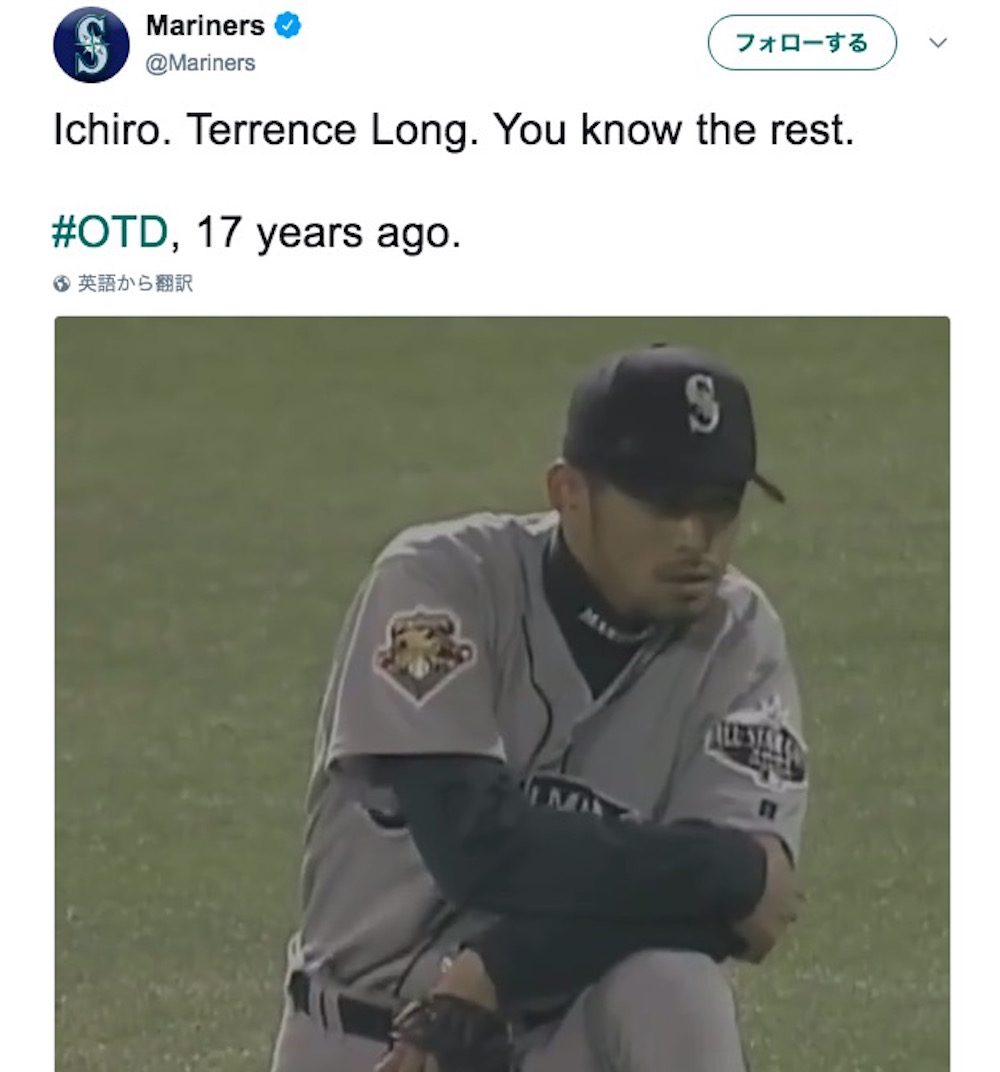Click the globe translation icon

(x=62, y=284)
